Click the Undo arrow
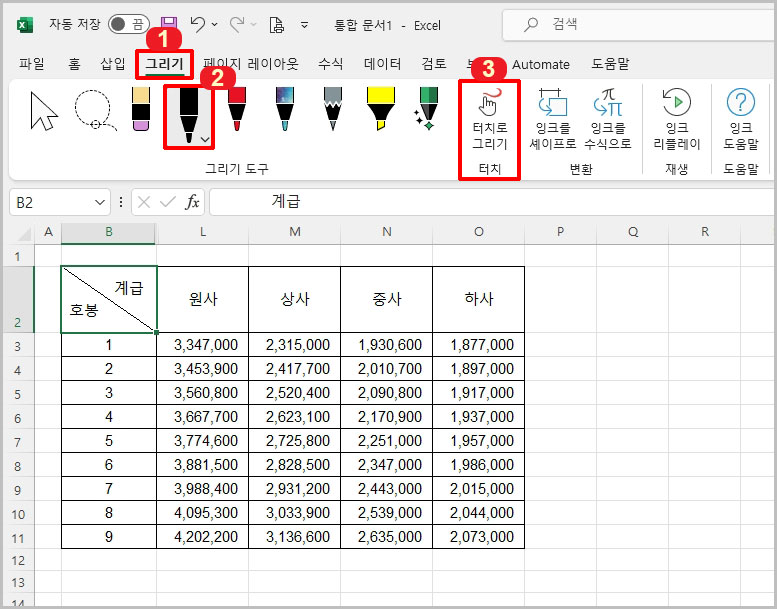 [x=197, y=25]
